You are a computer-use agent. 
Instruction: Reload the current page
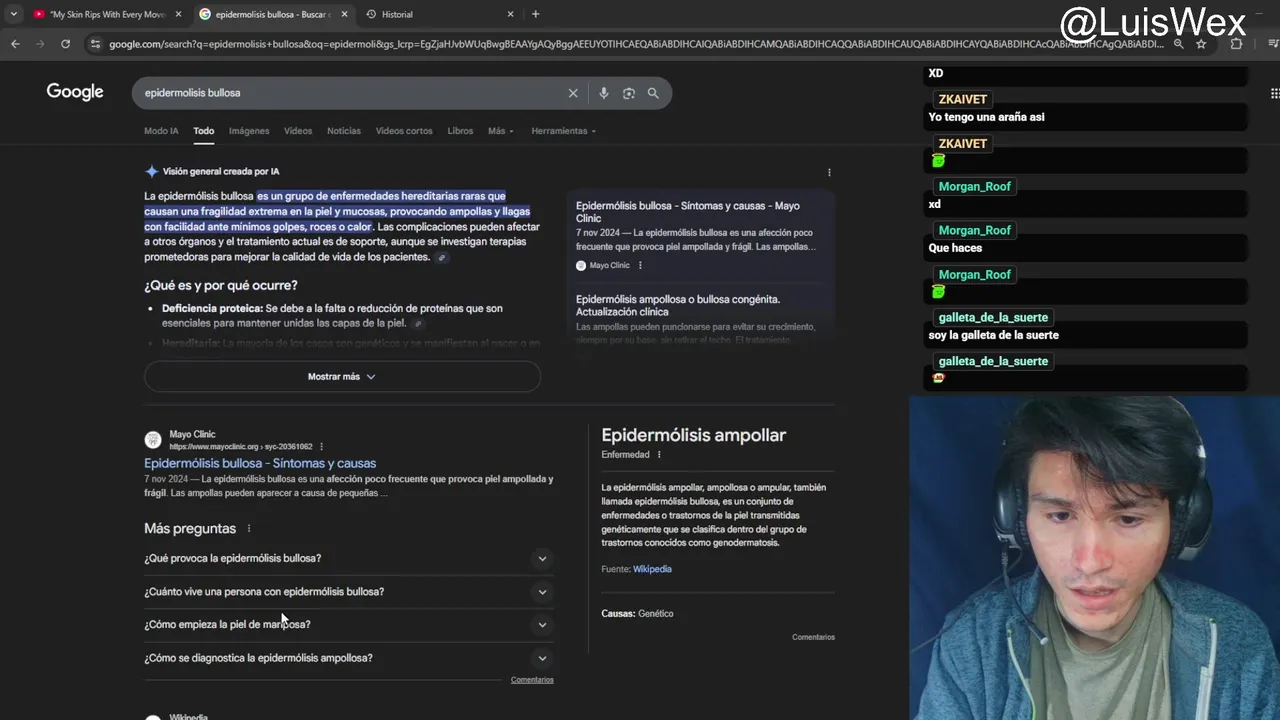point(66,44)
